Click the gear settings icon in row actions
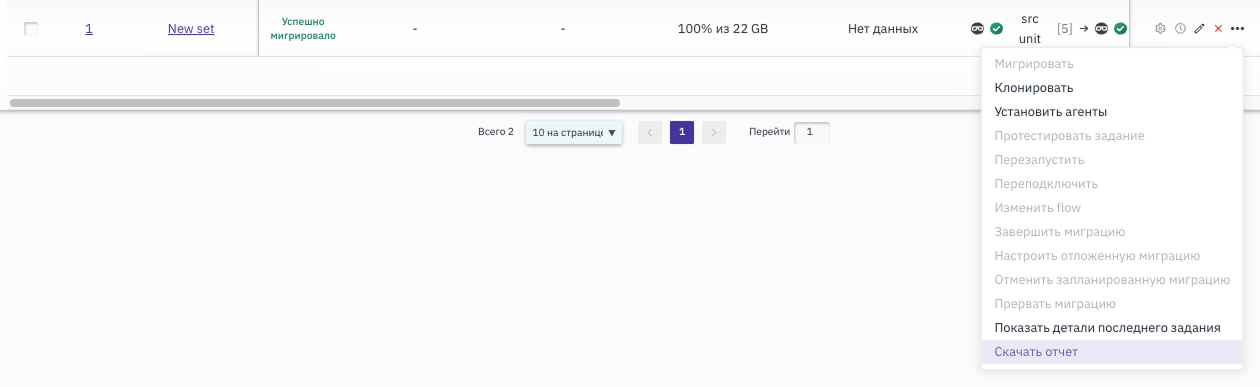 pos(1160,29)
